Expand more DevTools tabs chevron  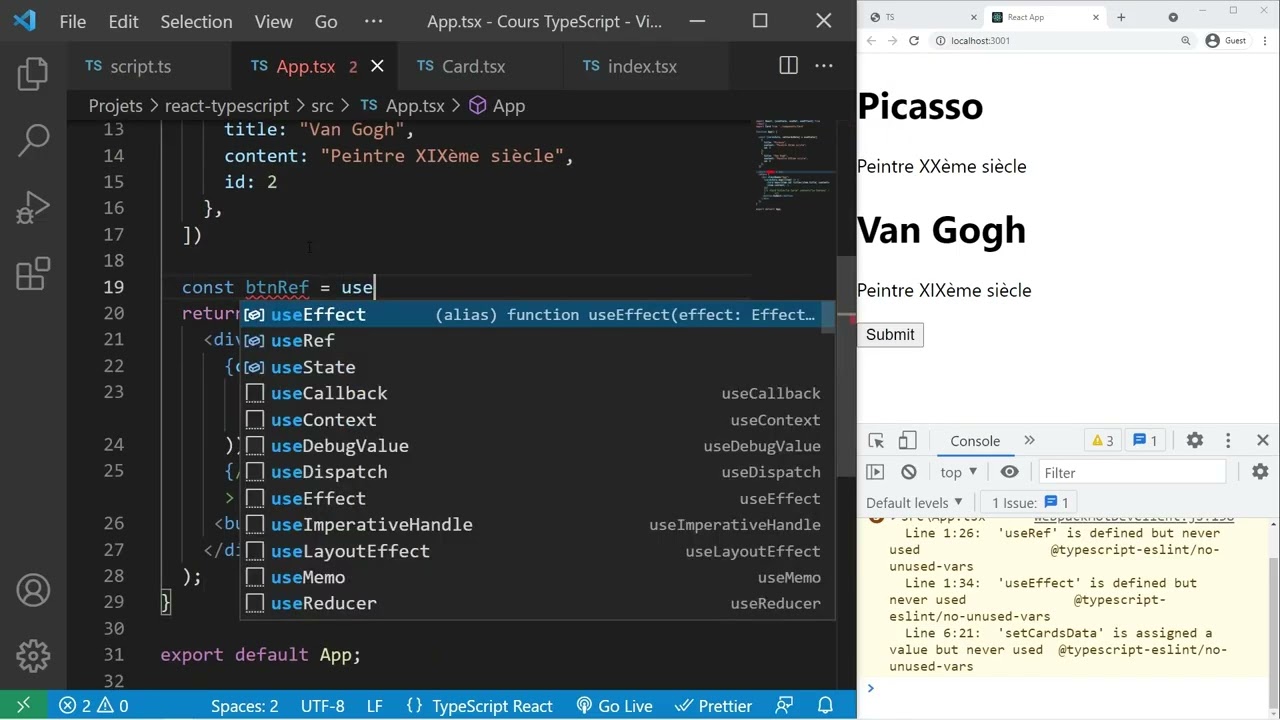click(x=1029, y=441)
